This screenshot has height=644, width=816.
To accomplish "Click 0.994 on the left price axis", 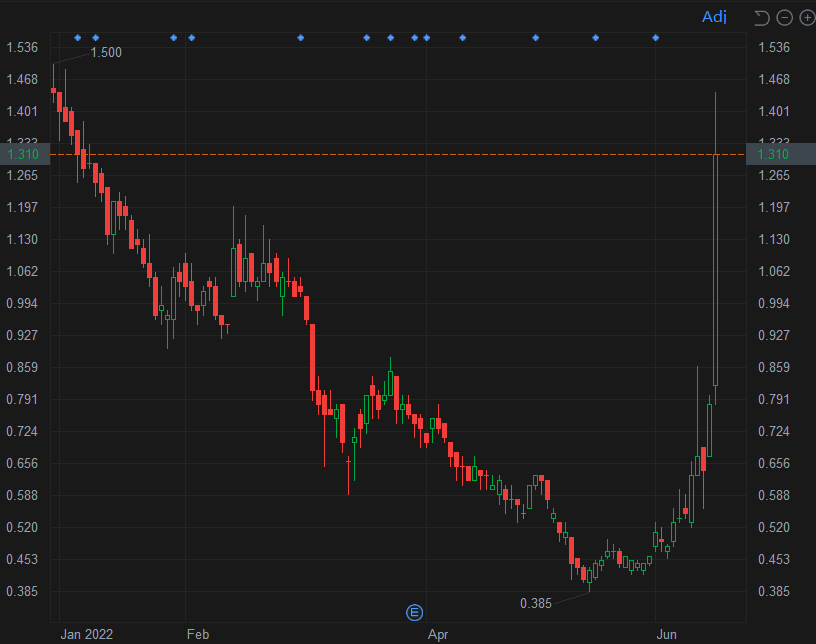I will point(22,303).
